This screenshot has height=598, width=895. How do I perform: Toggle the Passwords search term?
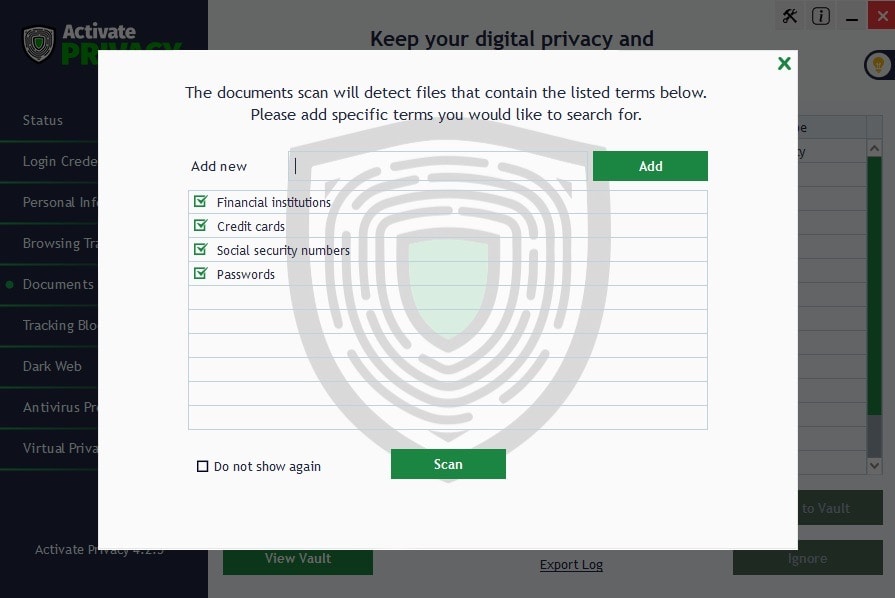pos(199,273)
